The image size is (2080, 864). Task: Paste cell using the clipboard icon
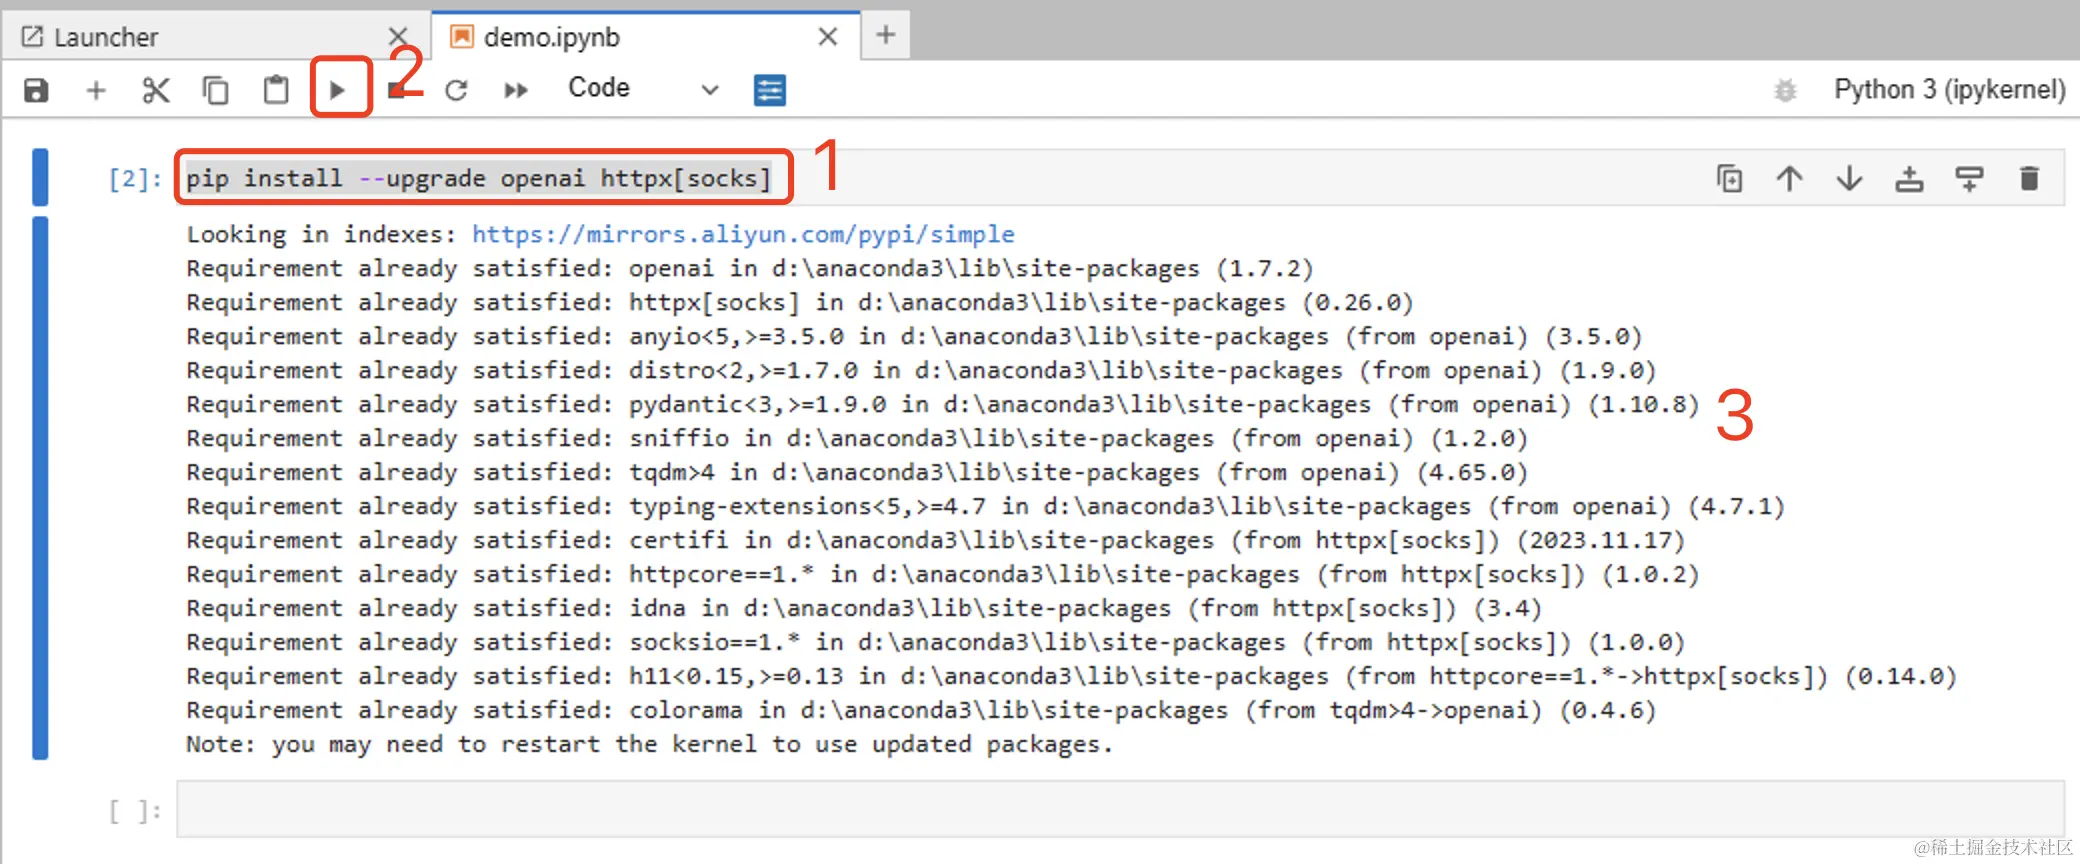[x=276, y=91]
